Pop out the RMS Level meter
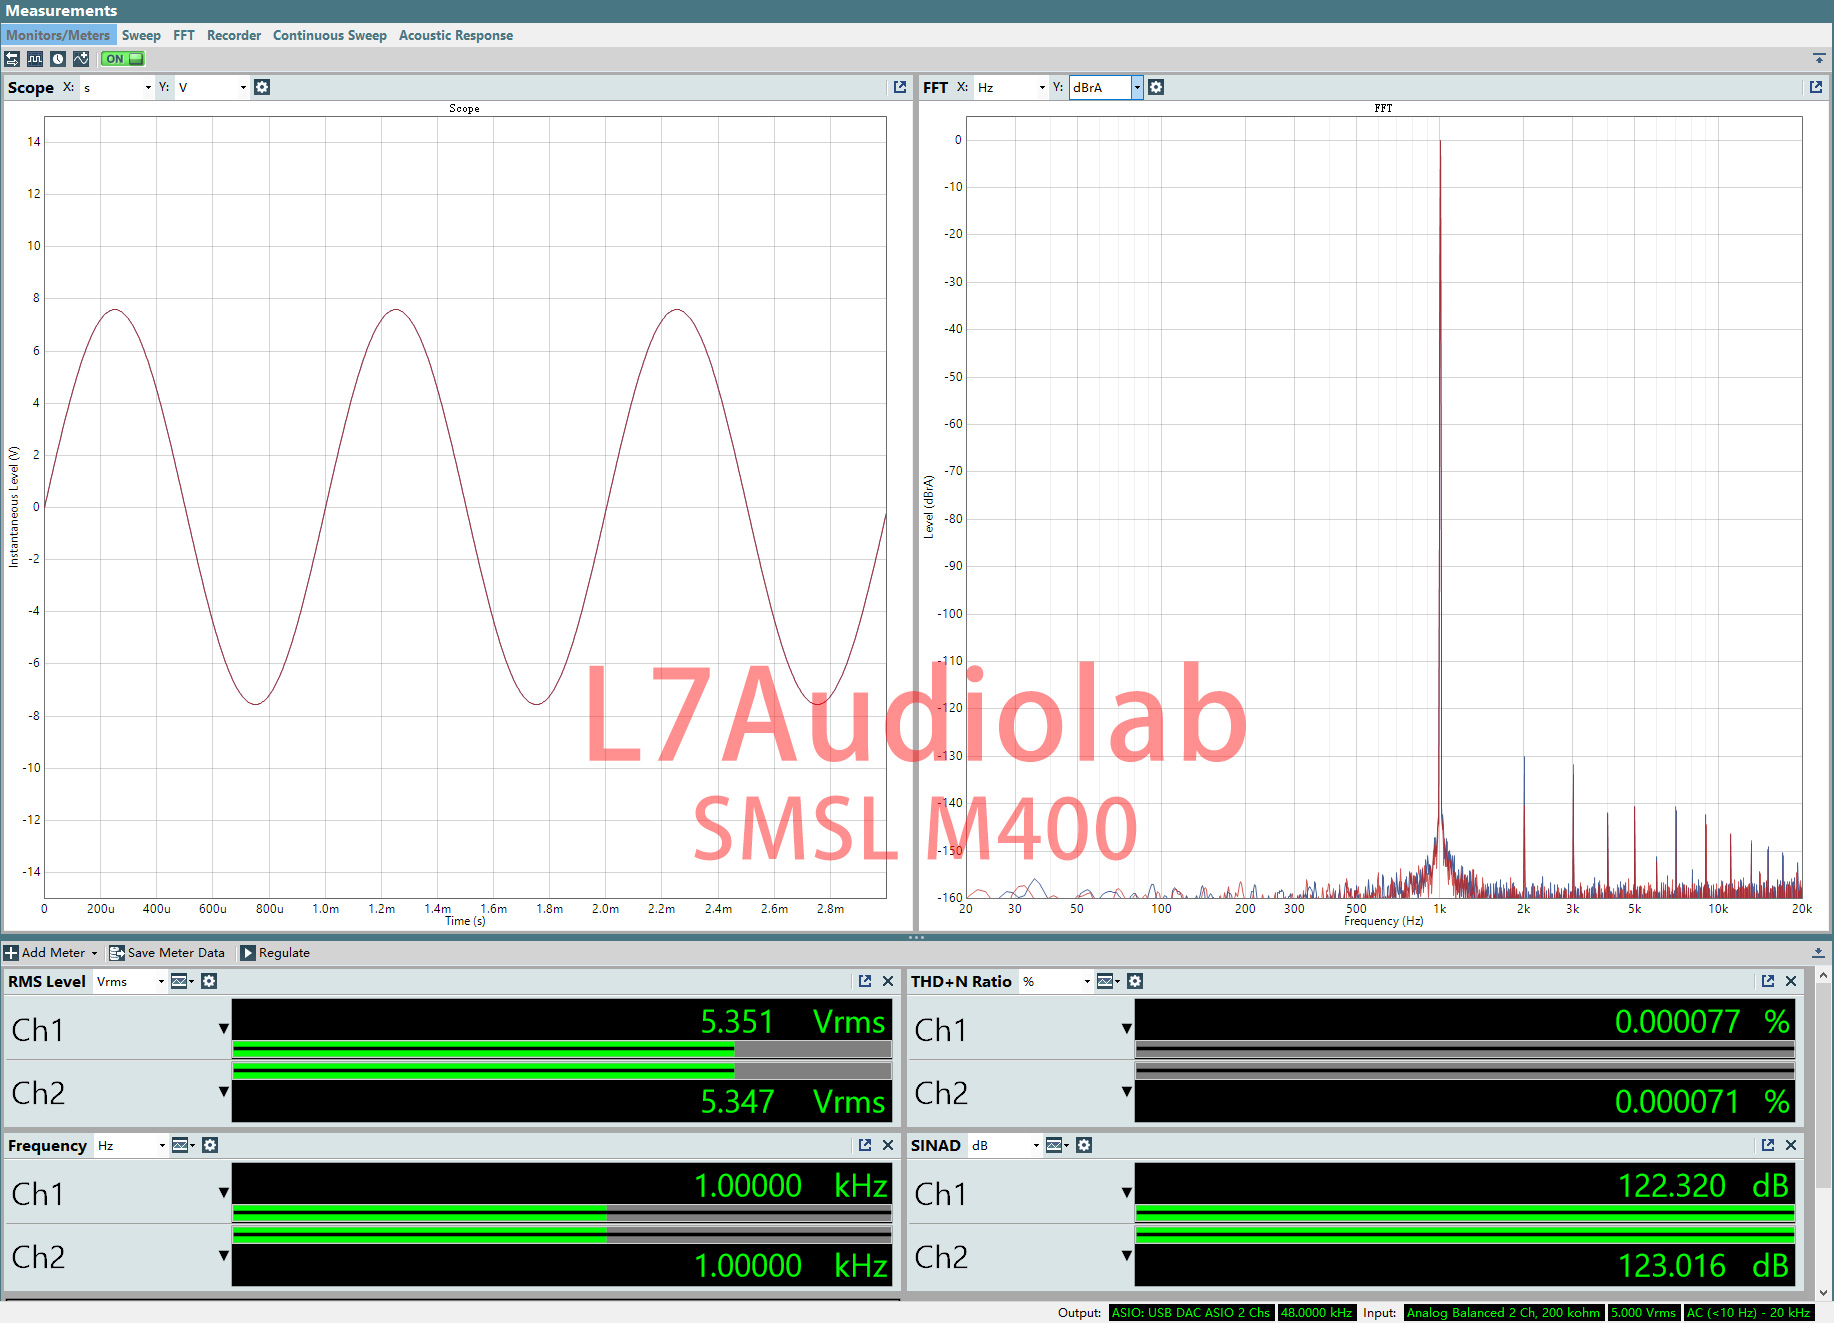Viewport: 1834px width, 1323px height. point(865,981)
